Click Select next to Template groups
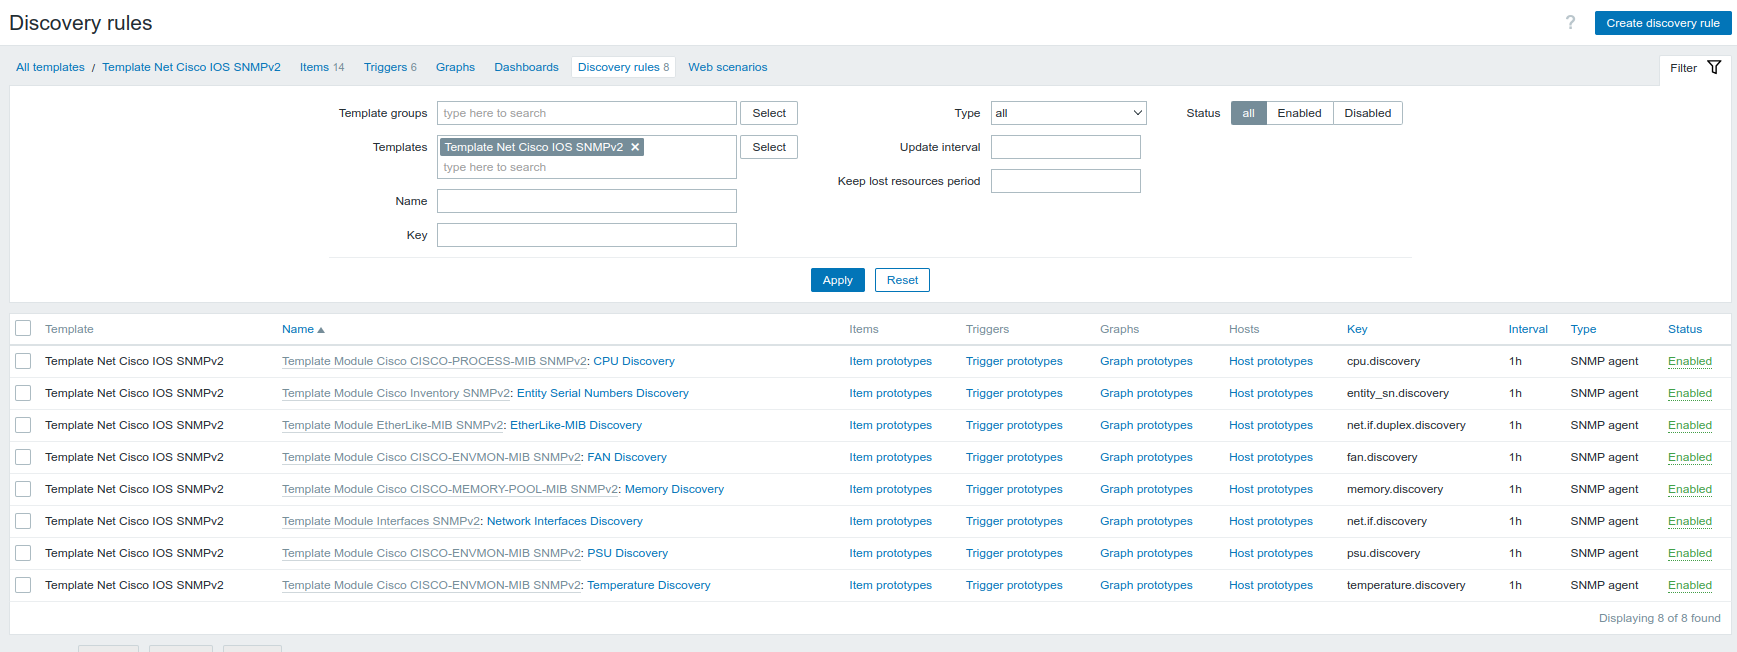This screenshot has width=1737, height=652. click(x=768, y=113)
